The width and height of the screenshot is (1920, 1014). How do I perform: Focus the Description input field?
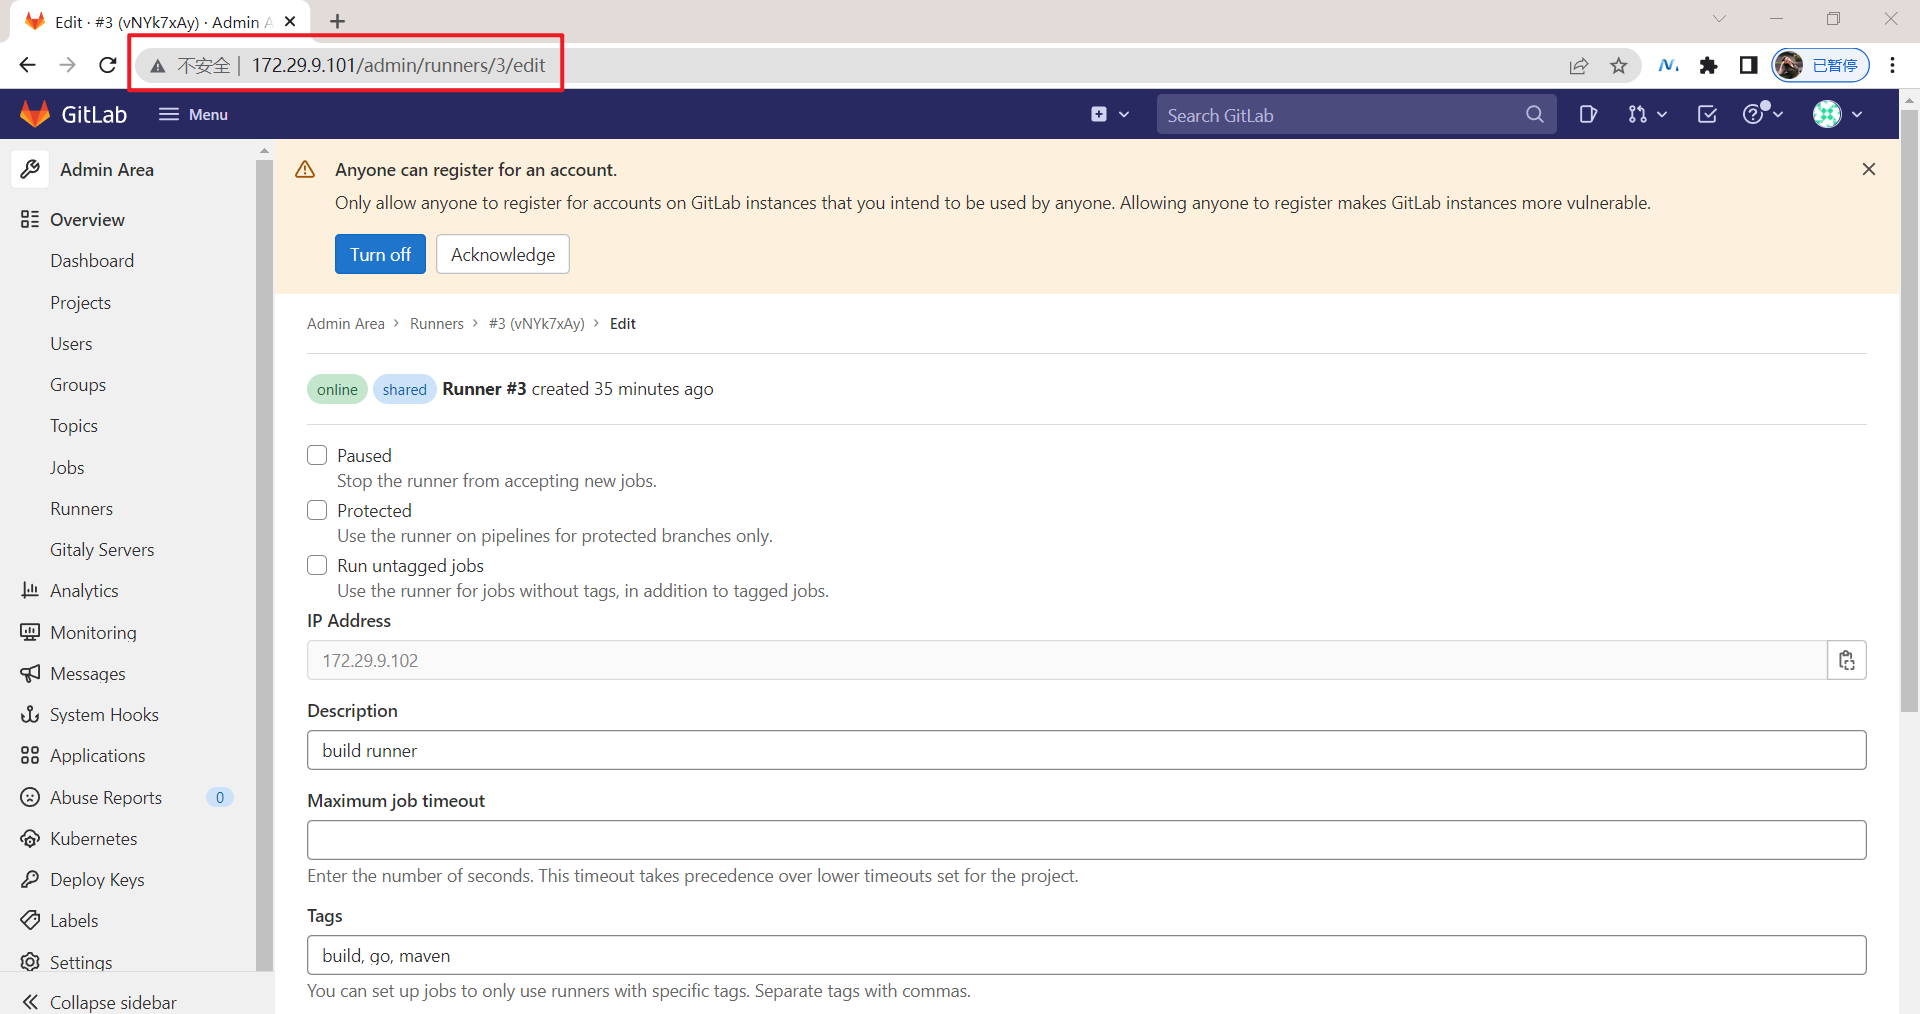1087,750
